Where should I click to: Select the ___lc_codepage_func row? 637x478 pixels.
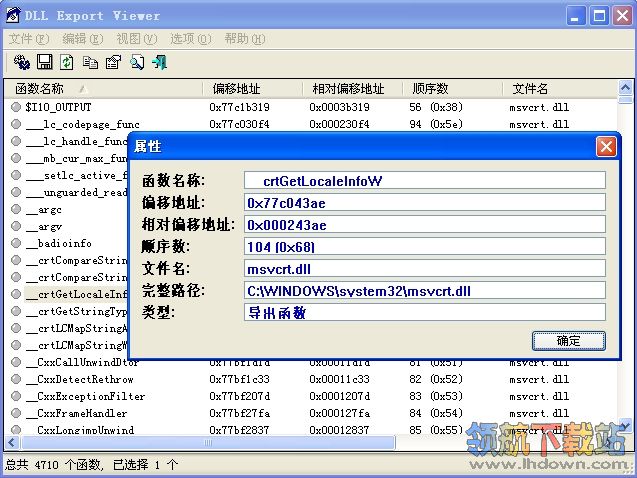(x=311, y=124)
